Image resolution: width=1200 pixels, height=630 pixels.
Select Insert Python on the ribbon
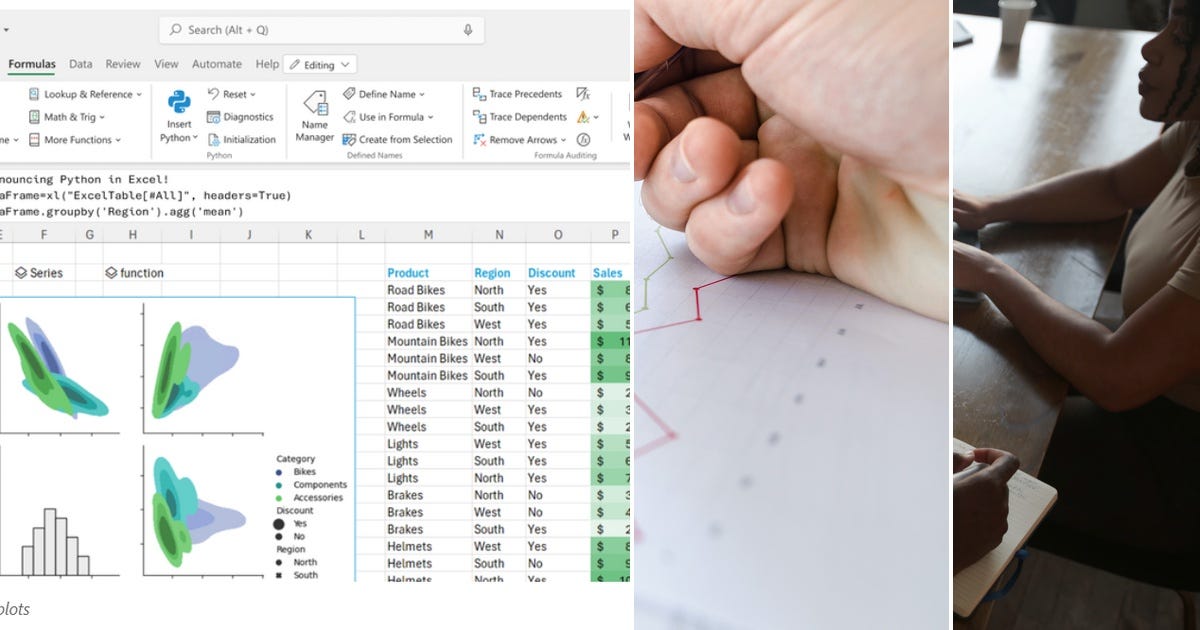click(177, 117)
